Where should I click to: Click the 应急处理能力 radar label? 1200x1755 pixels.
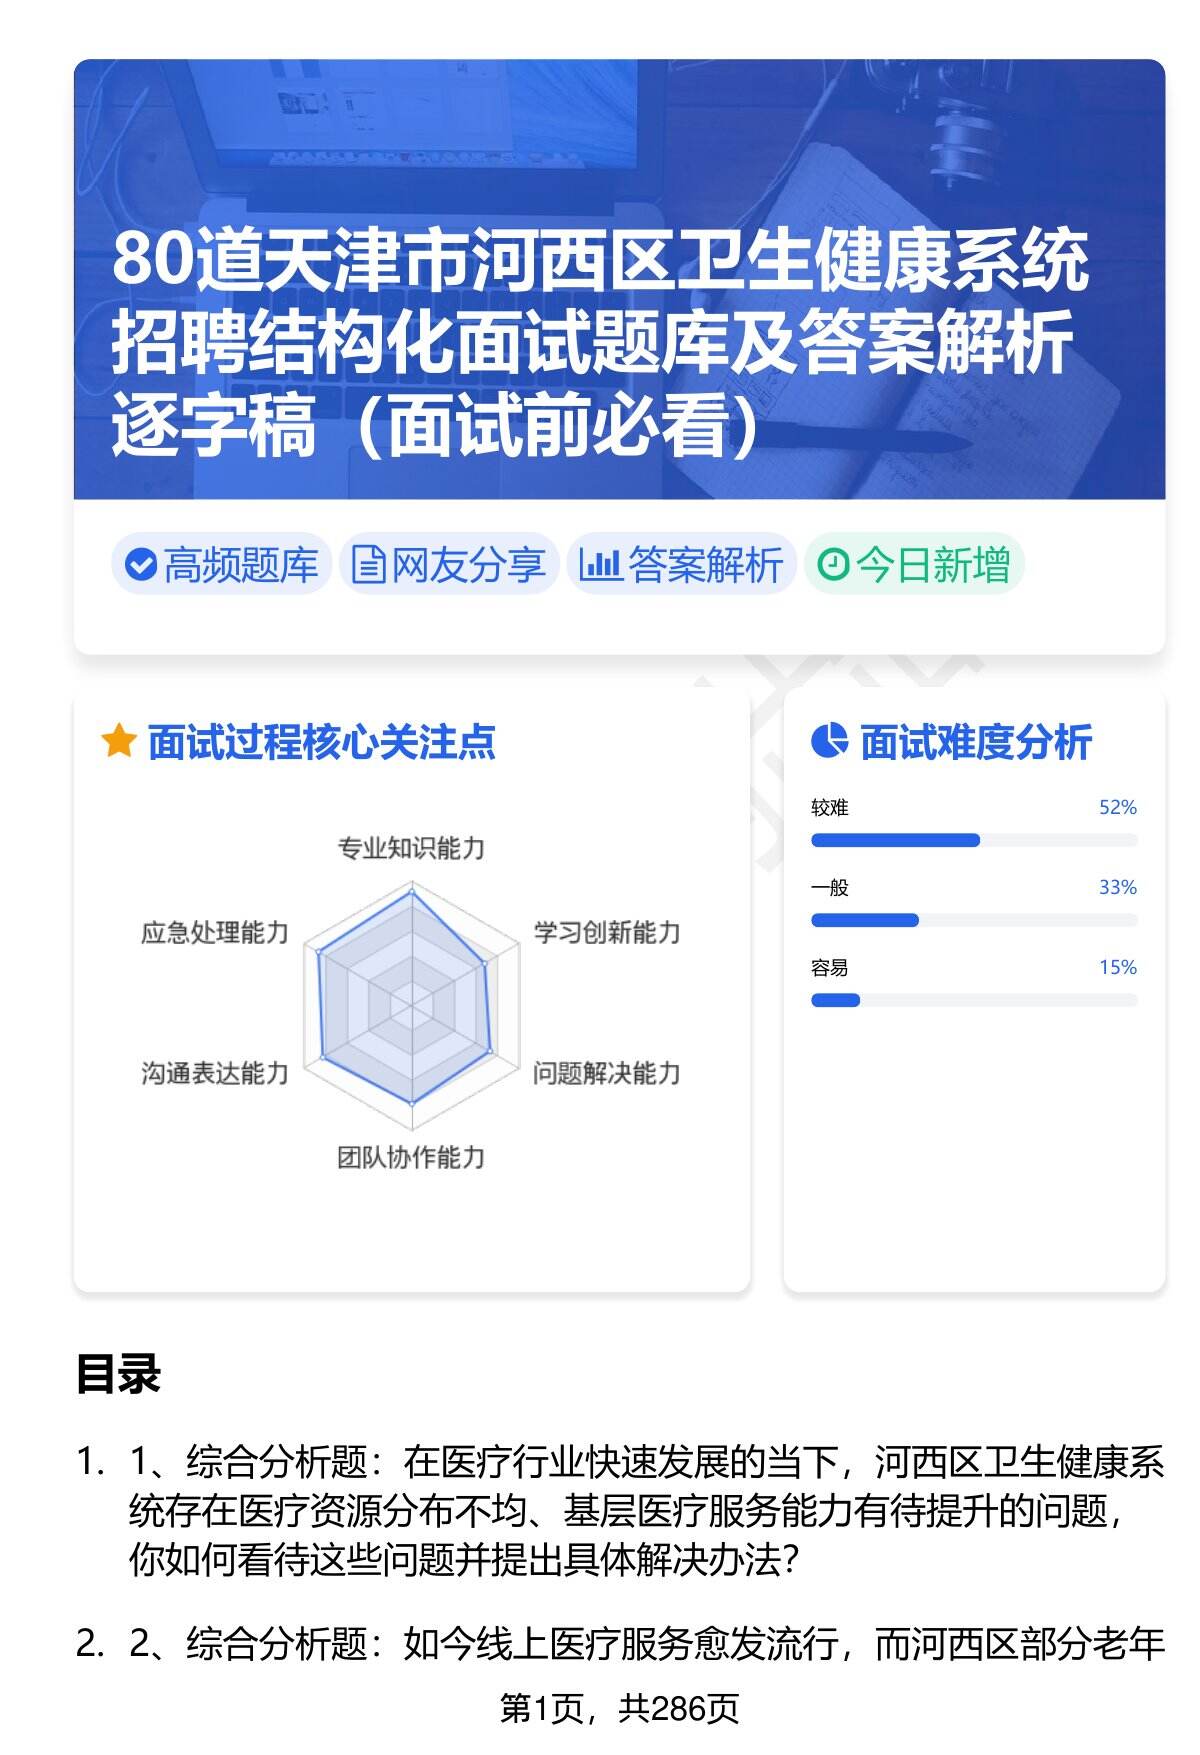click(x=215, y=933)
